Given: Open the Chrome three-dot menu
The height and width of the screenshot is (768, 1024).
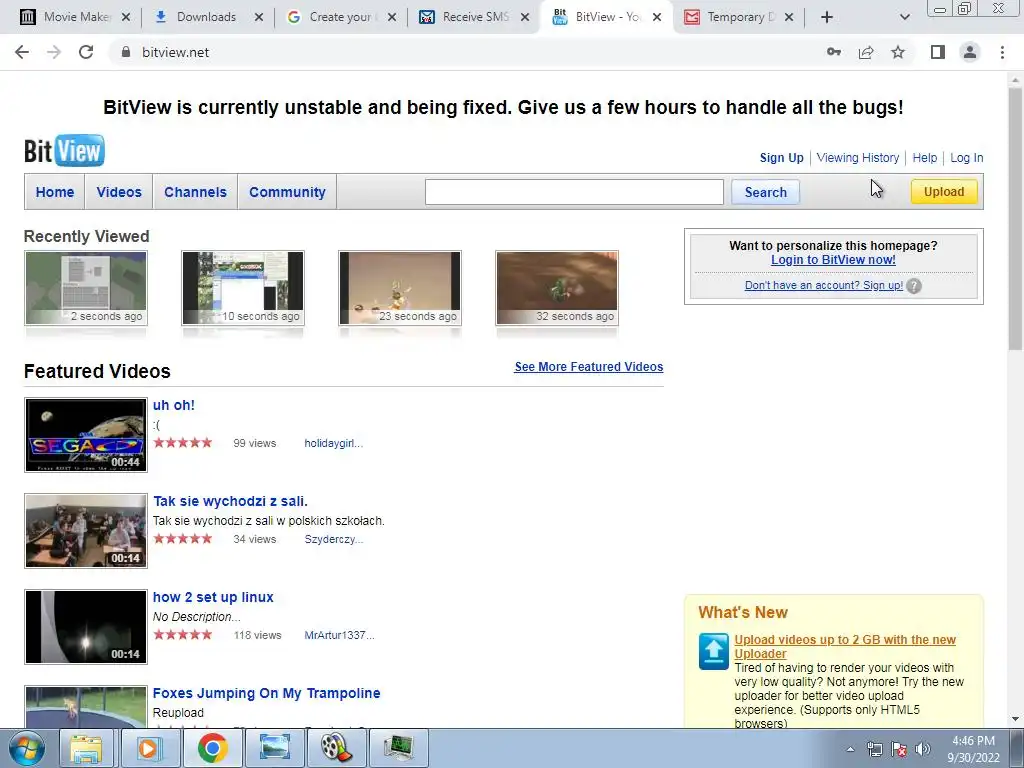Looking at the screenshot, I should 1002,52.
